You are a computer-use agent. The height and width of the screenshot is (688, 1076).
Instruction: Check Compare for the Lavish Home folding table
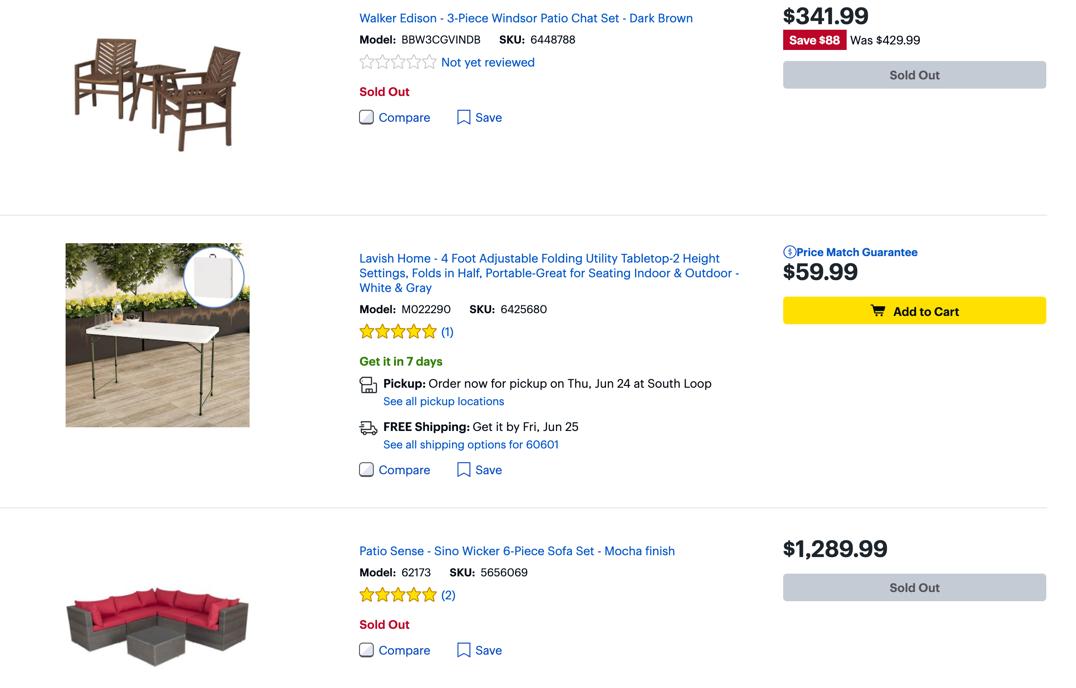click(x=366, y=469)
